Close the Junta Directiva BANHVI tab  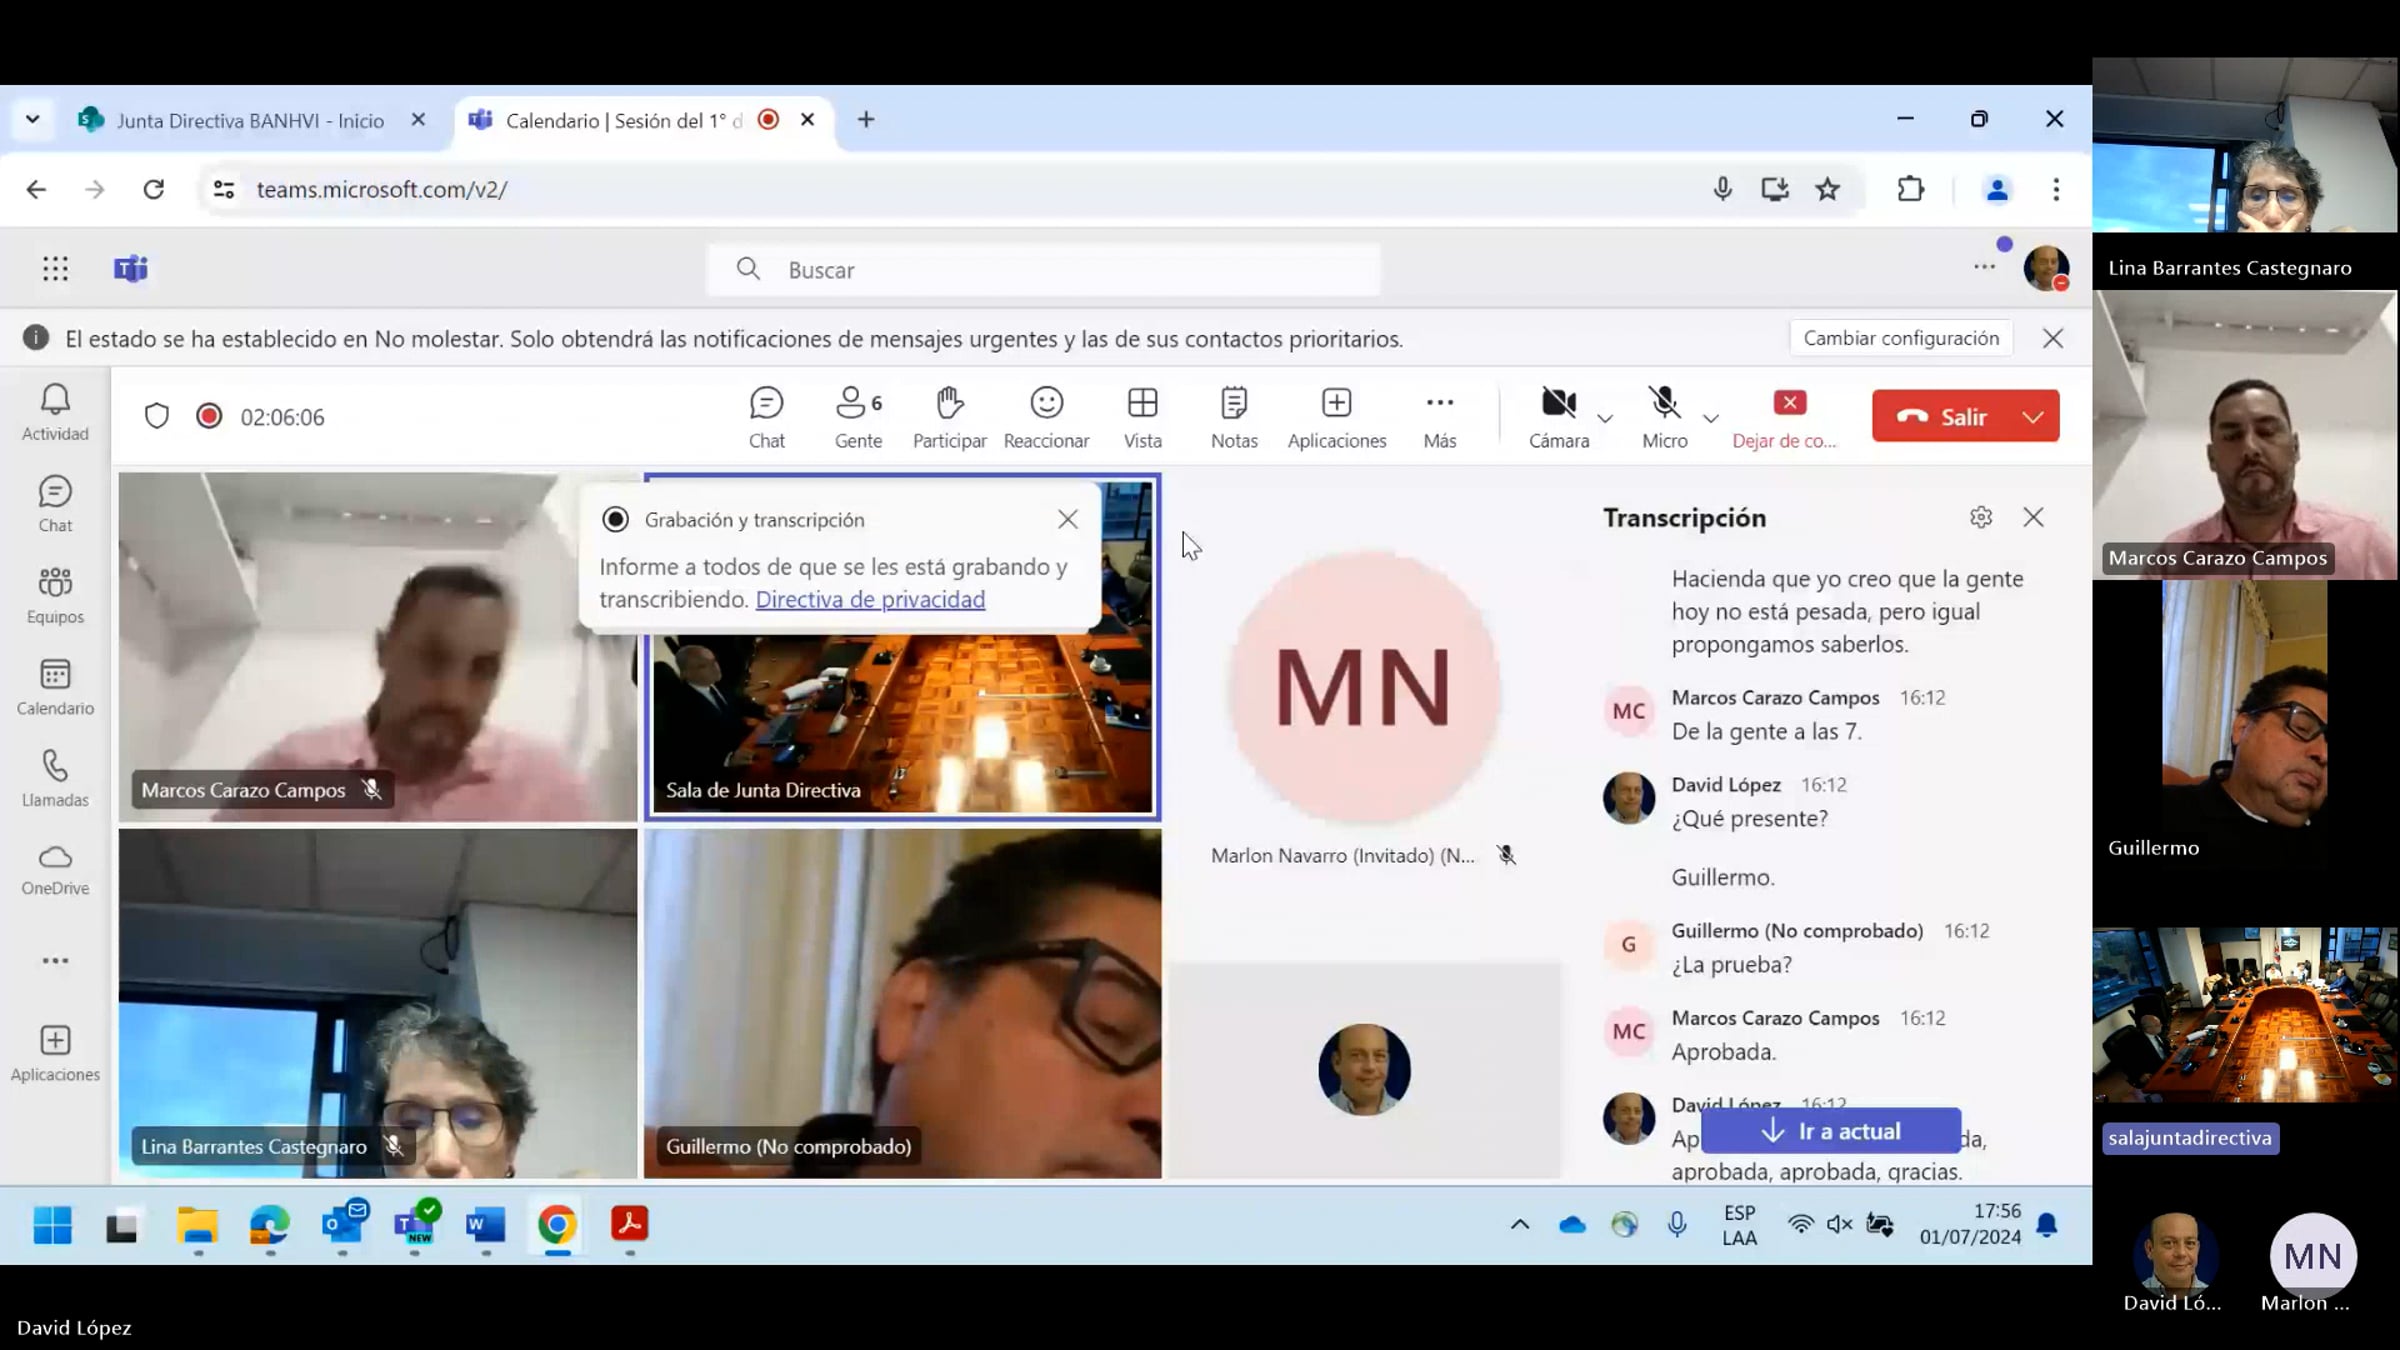point(418,120)
